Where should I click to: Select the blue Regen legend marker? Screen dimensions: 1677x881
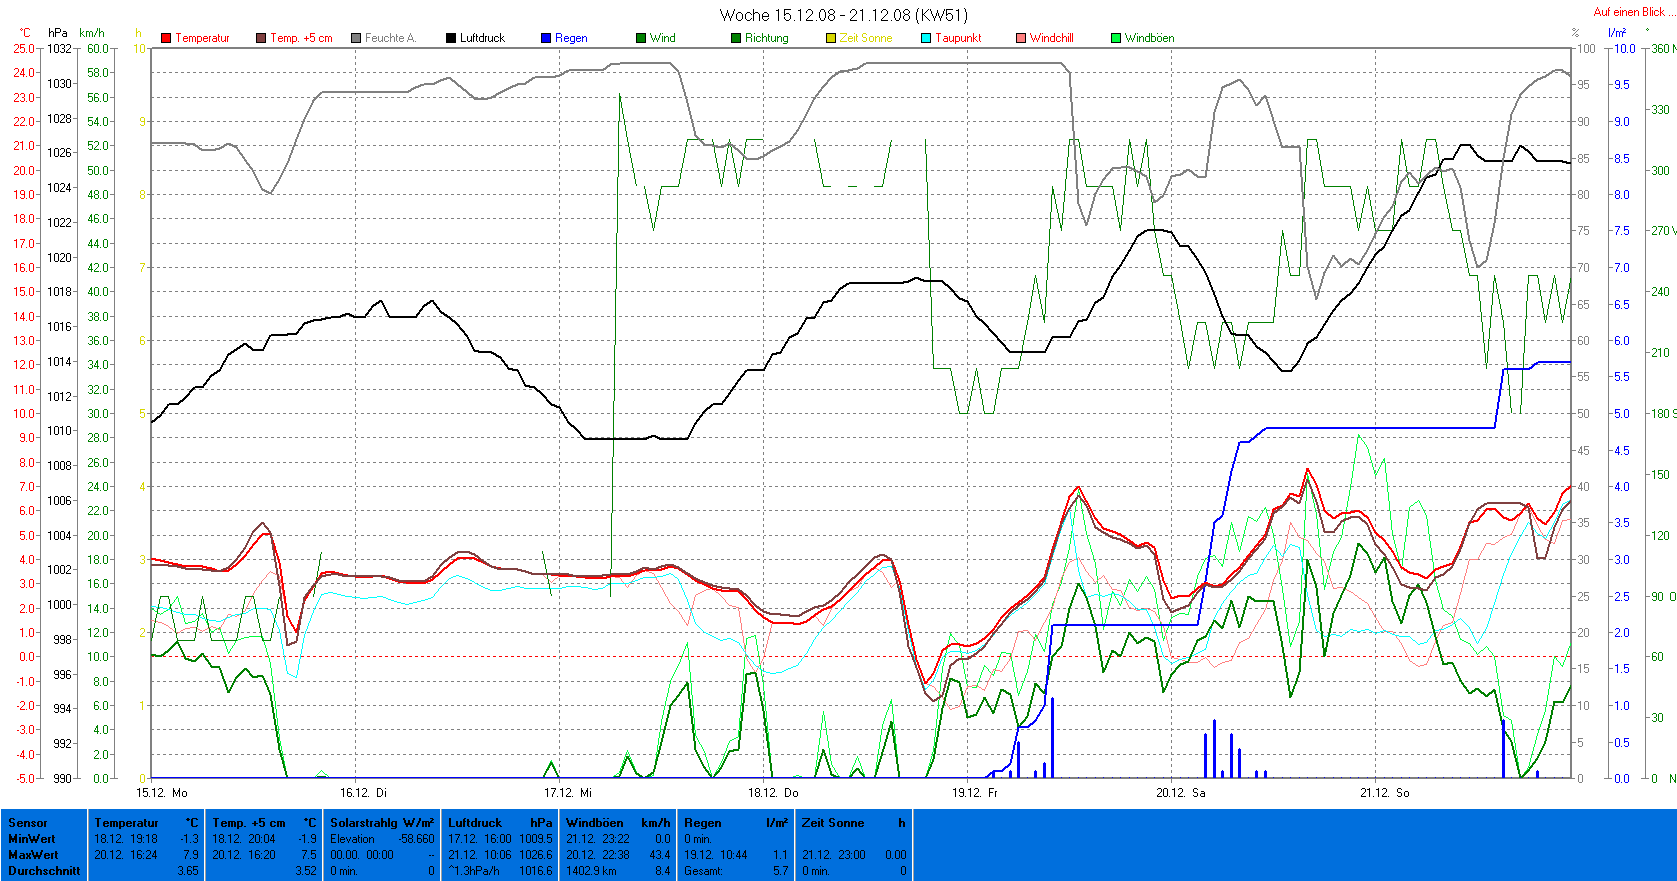(546, 38)
